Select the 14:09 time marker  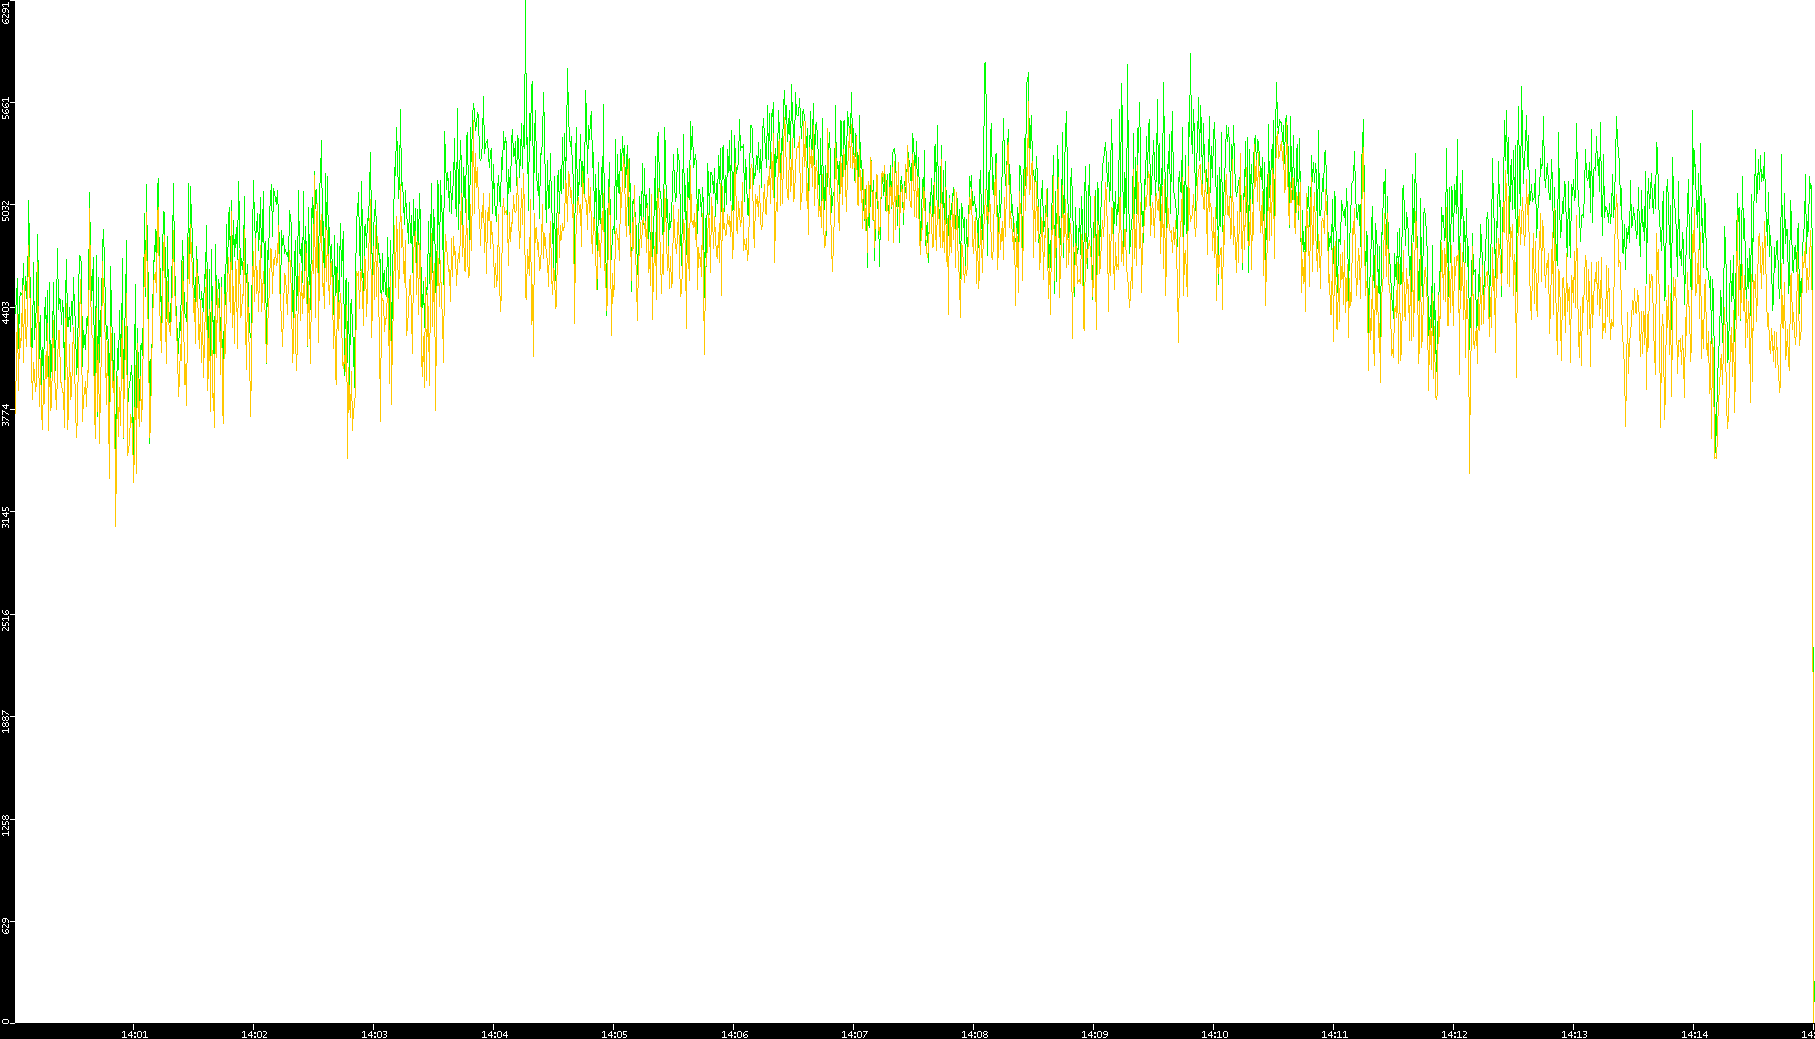(1094, 1034)
